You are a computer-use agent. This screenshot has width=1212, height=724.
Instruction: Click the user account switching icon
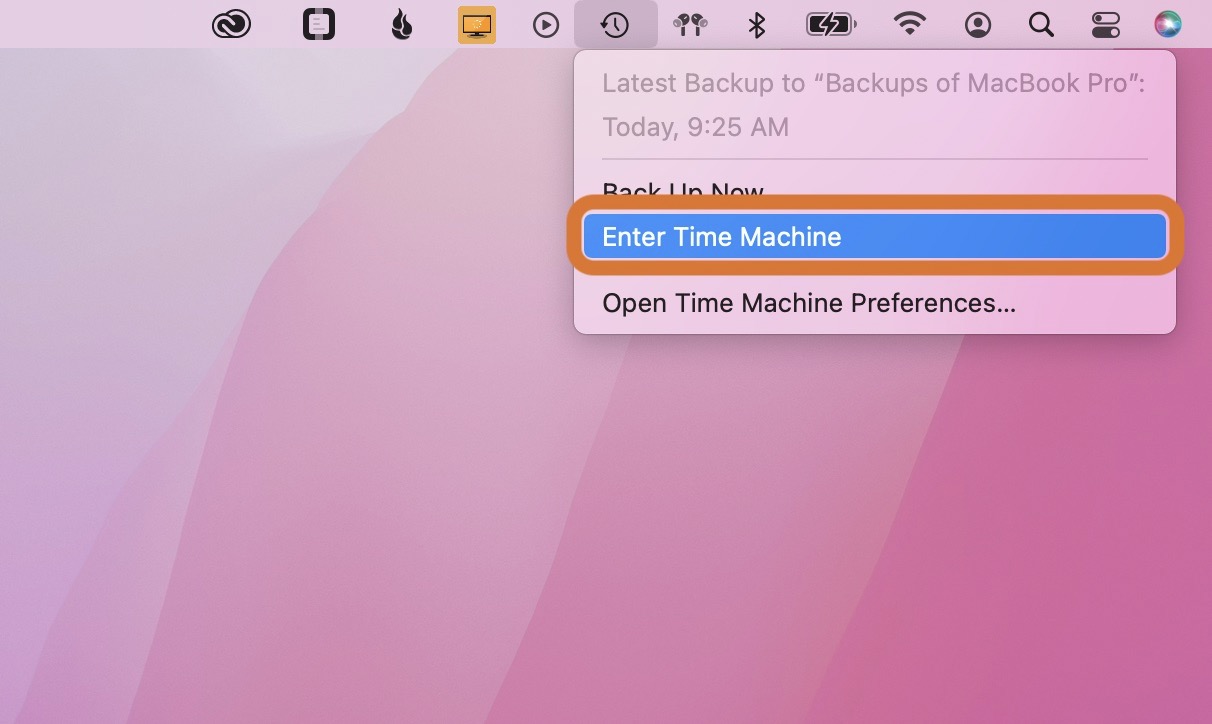978,24
